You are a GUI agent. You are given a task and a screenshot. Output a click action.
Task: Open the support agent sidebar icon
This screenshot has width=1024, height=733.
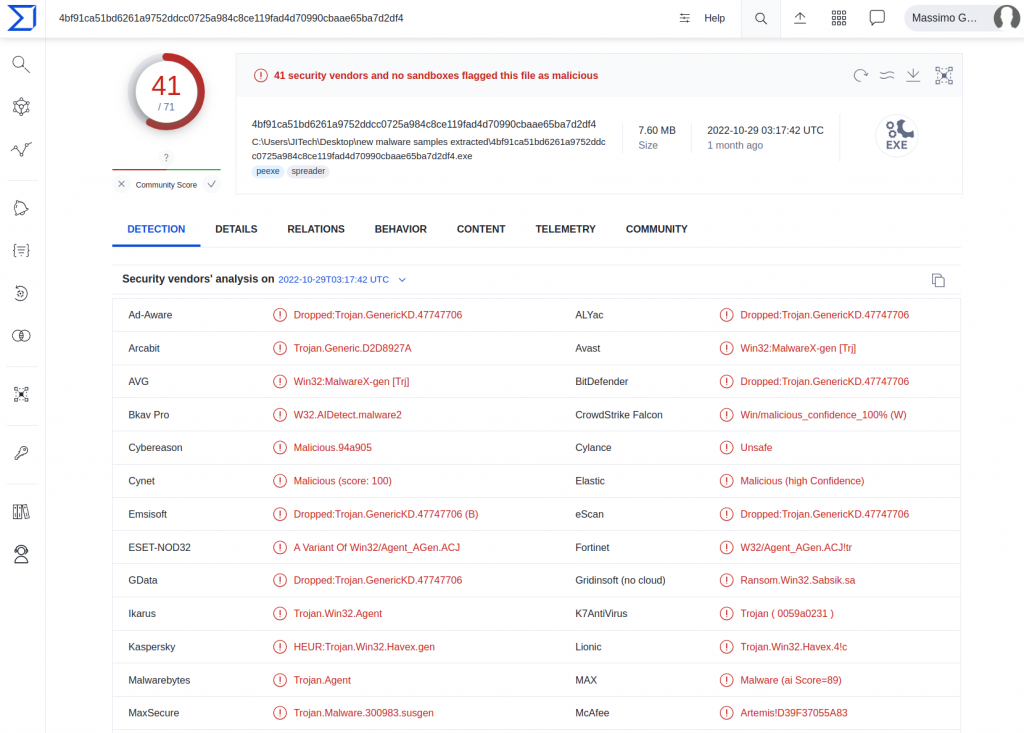[x=21, y=554]
